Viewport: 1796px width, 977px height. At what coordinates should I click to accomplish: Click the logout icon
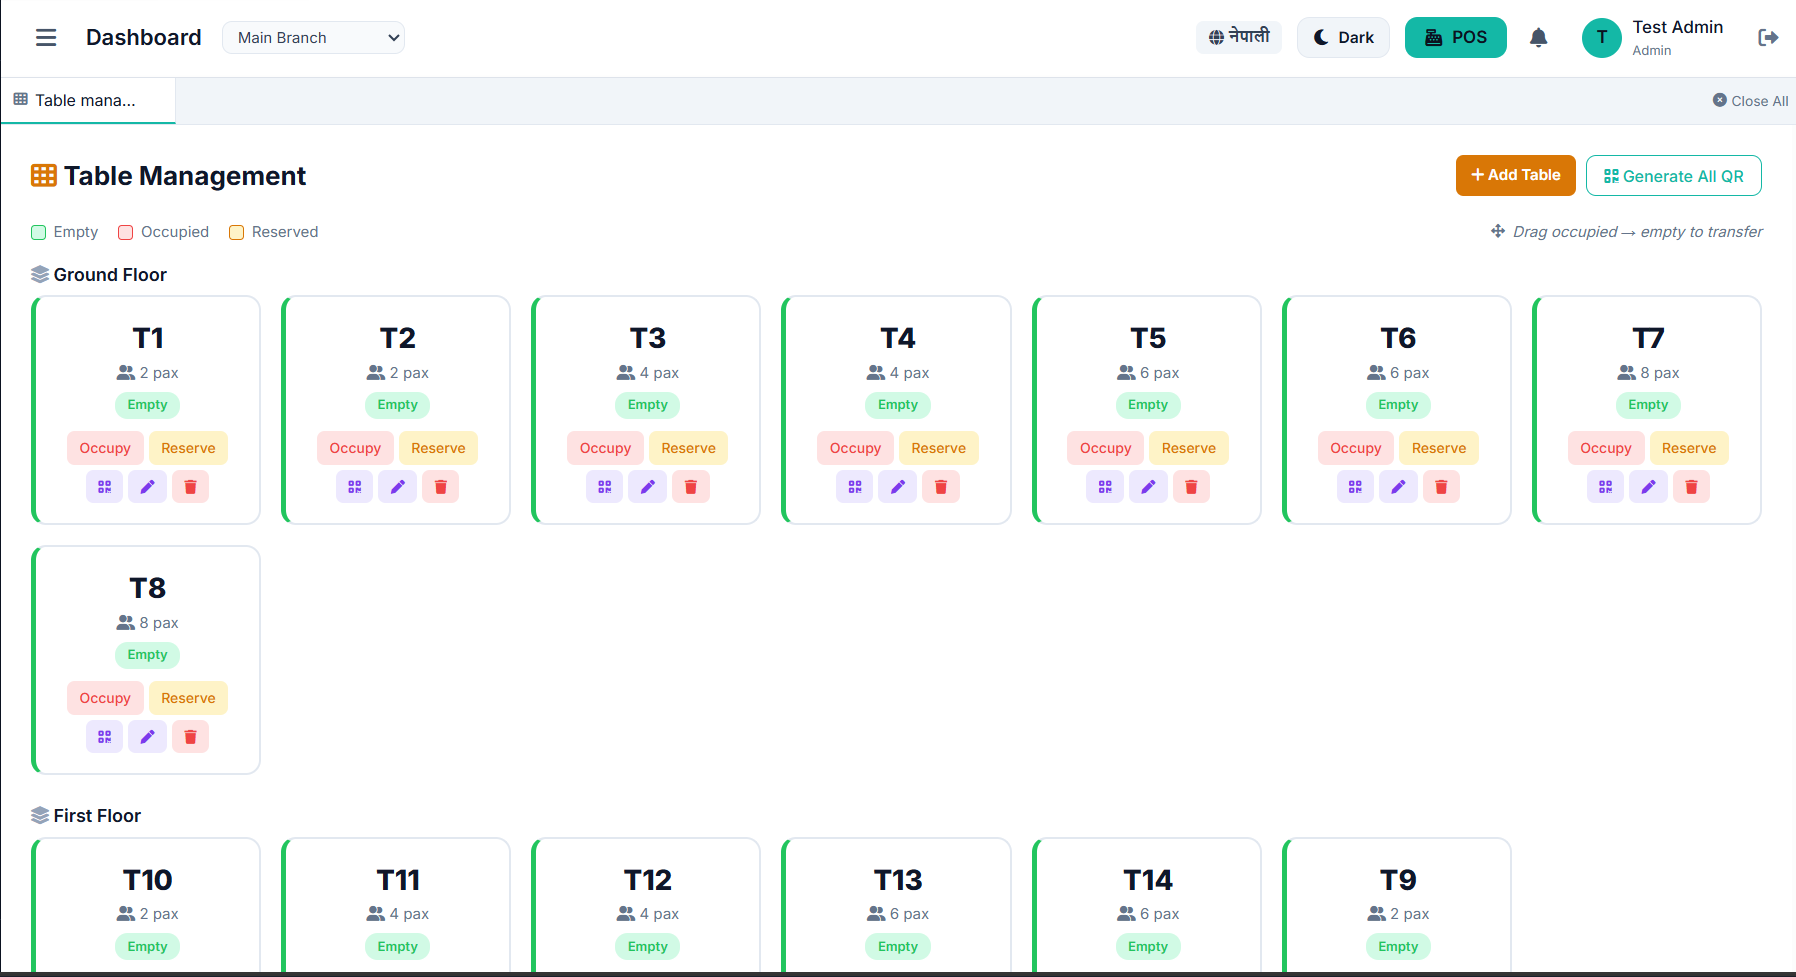[1768, 38]
